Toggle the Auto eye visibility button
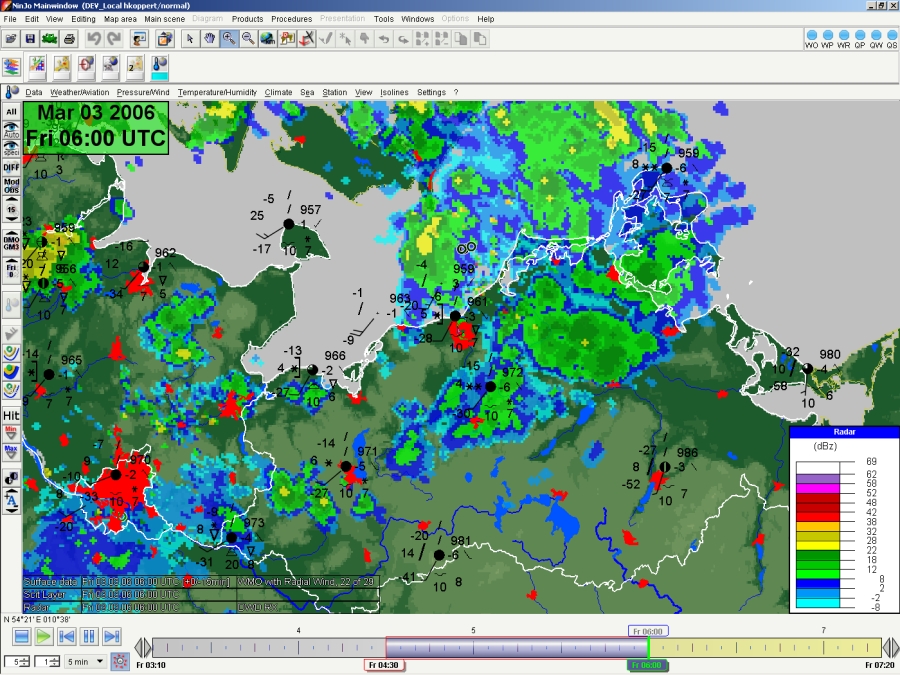 pyautogui.click(x=11, y=130)
